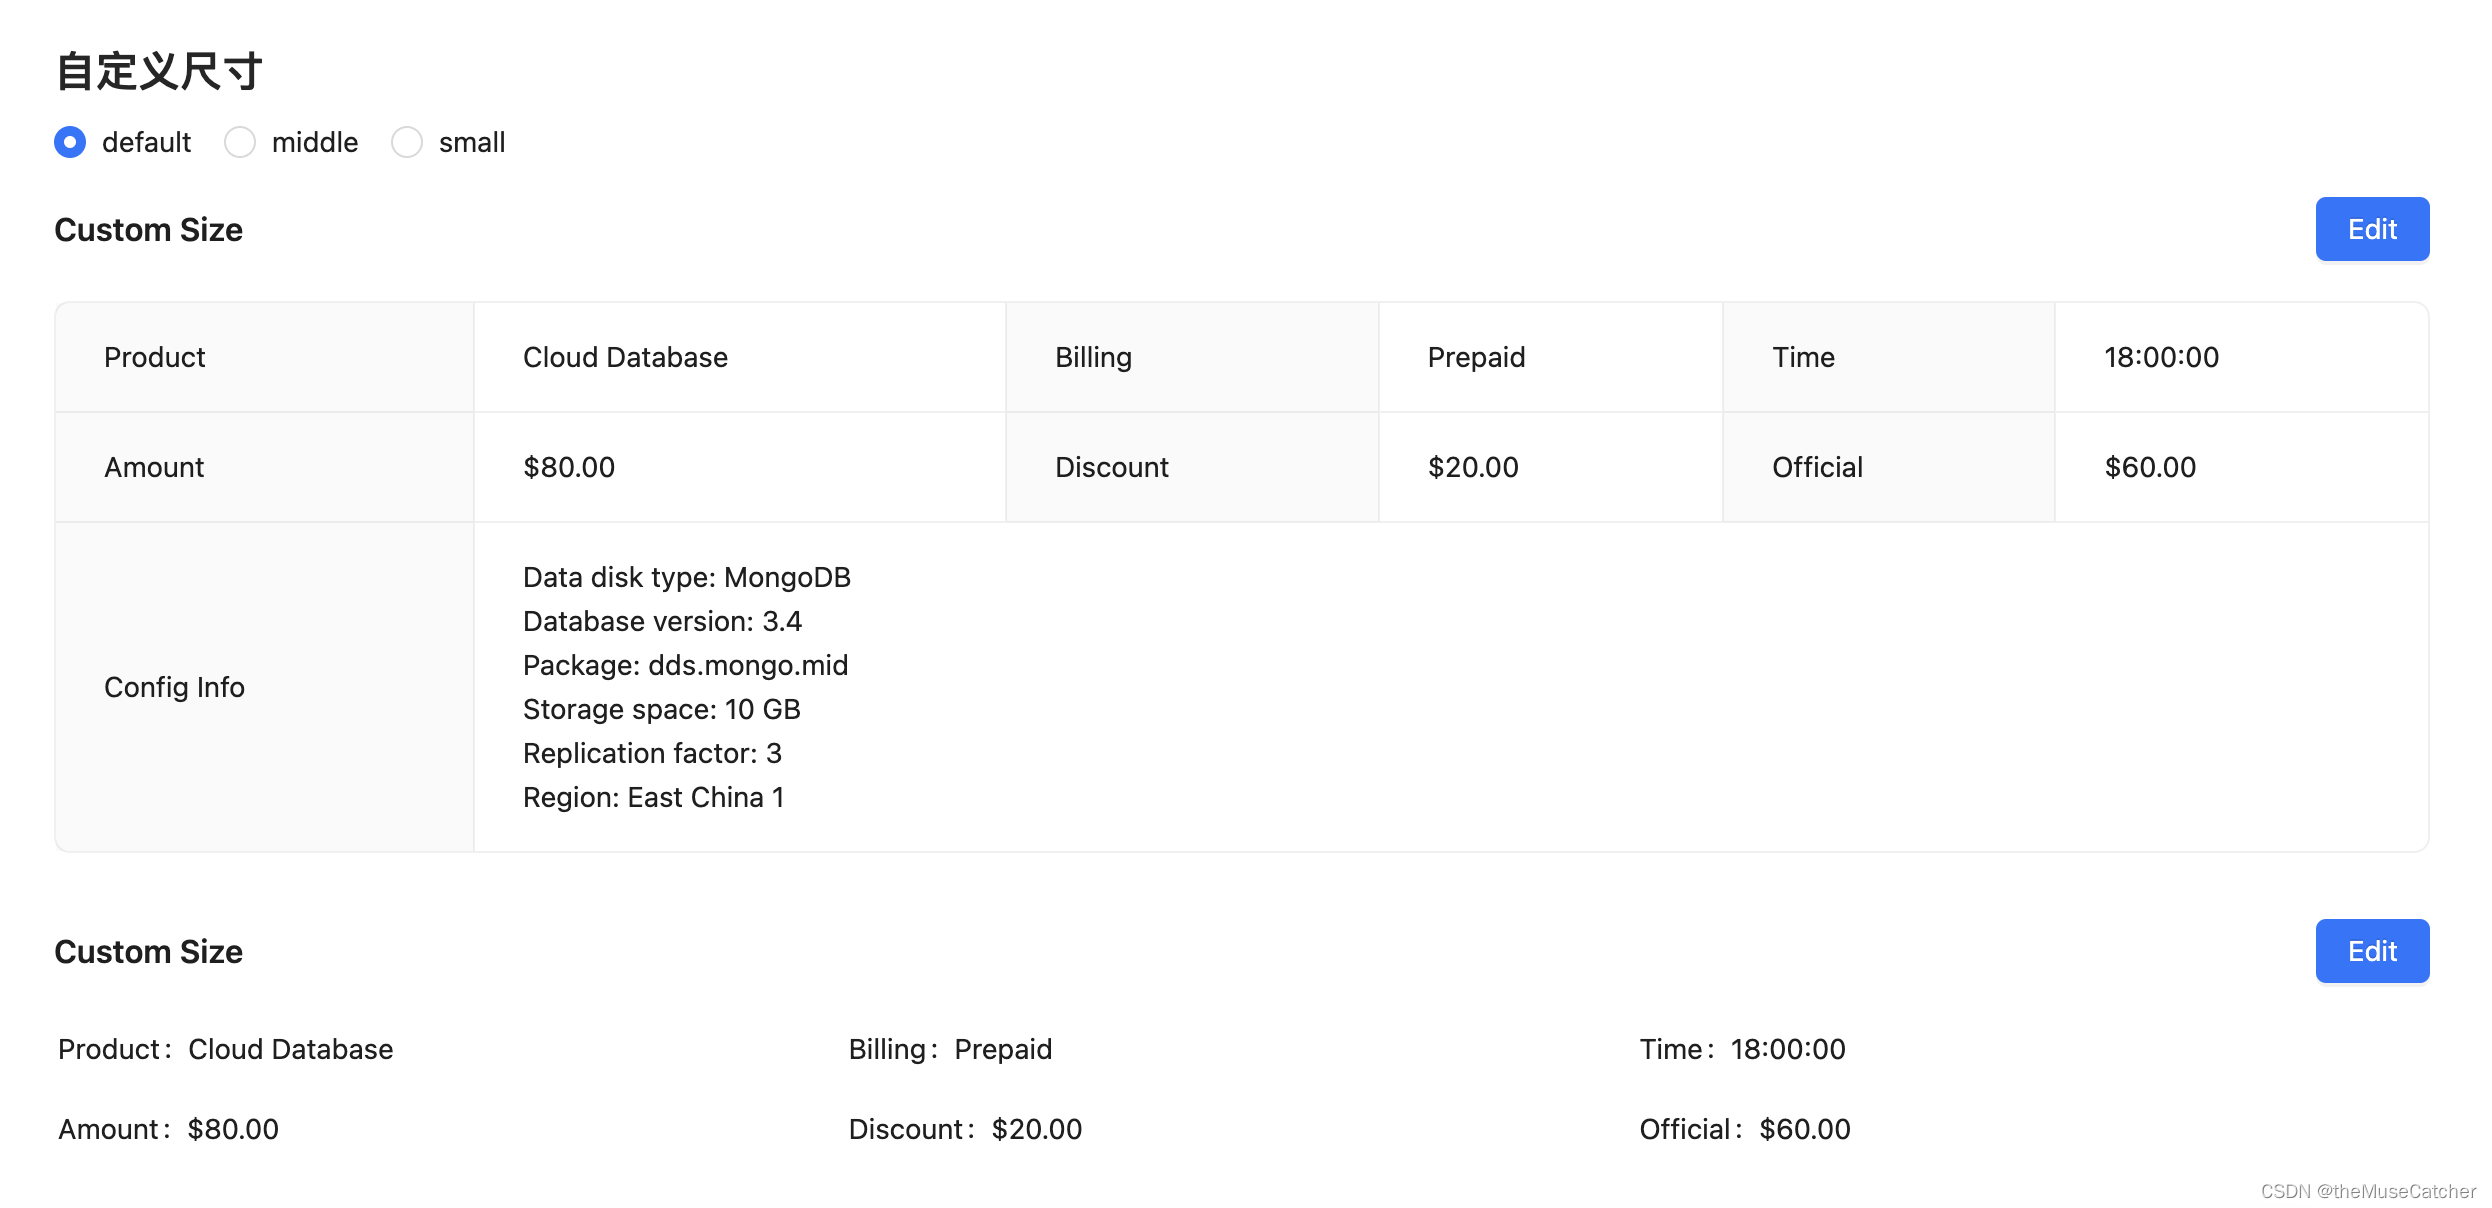Click 'Package: dds.mongo.mid' line

coord(685,665)
